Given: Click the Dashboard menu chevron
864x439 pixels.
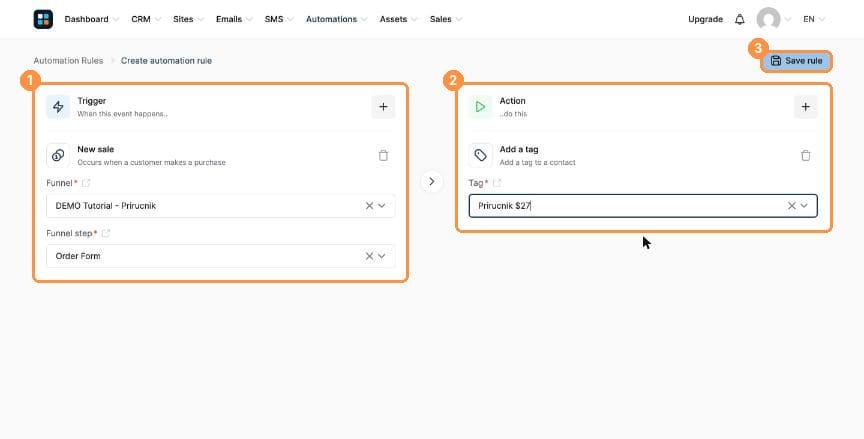Looking at the screenshot, I should pyautogui.click(x=115, y=20).
